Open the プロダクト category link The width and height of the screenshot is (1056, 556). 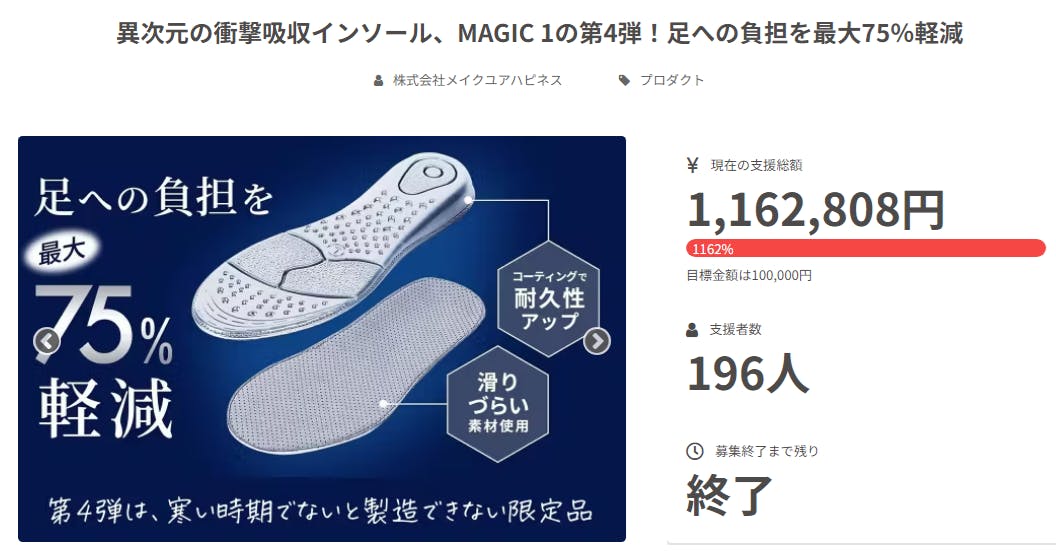pos(672,81)
